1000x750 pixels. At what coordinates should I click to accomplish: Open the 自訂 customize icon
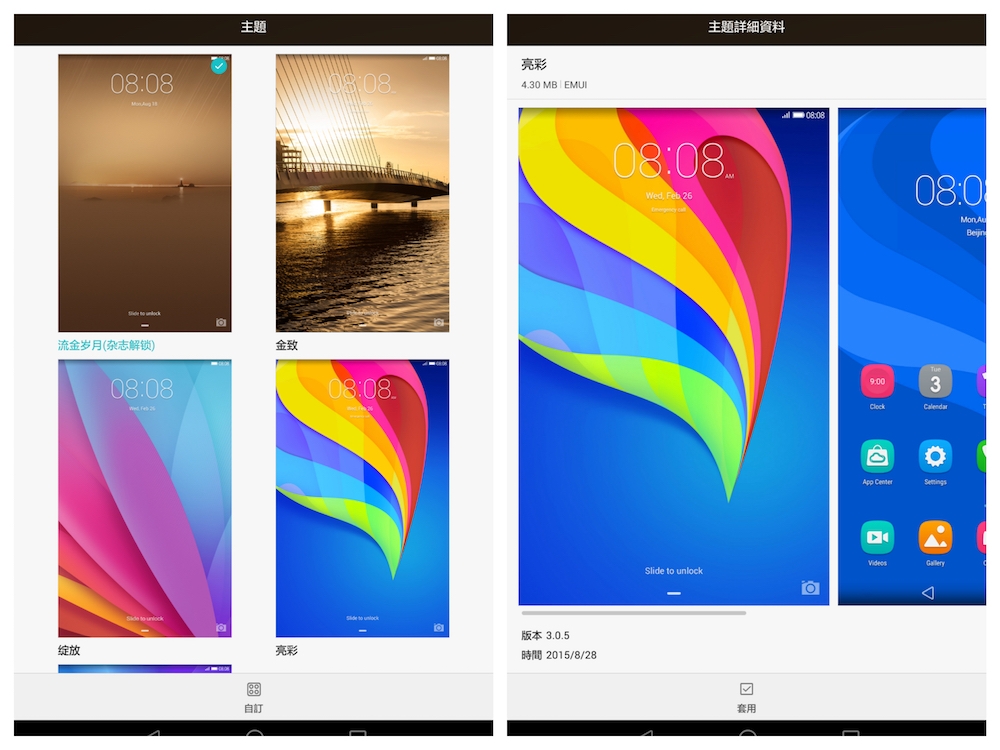(x=253, y=689)
